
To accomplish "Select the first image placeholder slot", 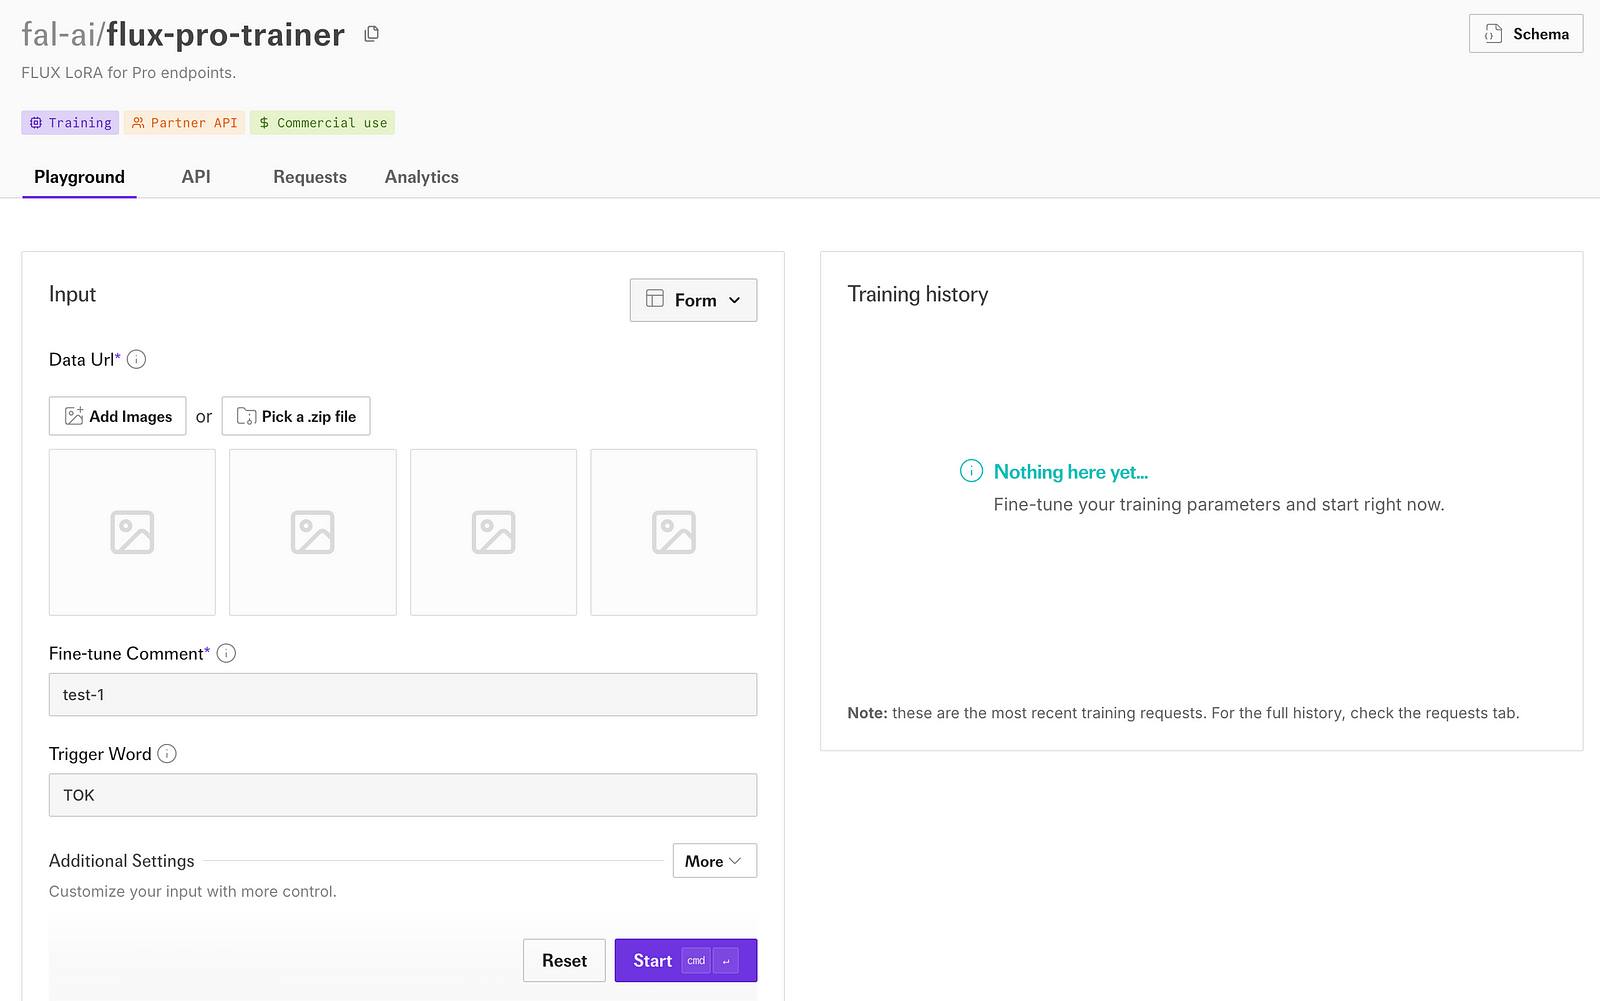I will click(x=132, y=532).
